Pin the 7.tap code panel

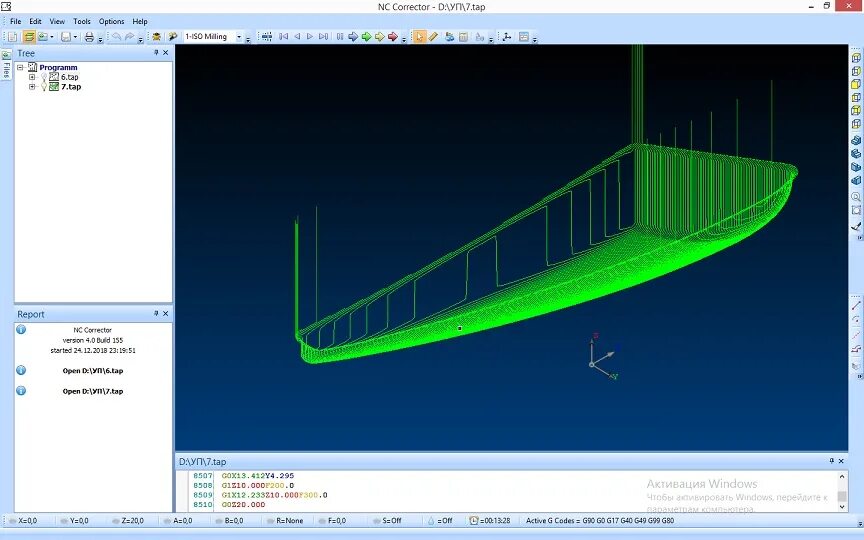click(x=831, y=461)
